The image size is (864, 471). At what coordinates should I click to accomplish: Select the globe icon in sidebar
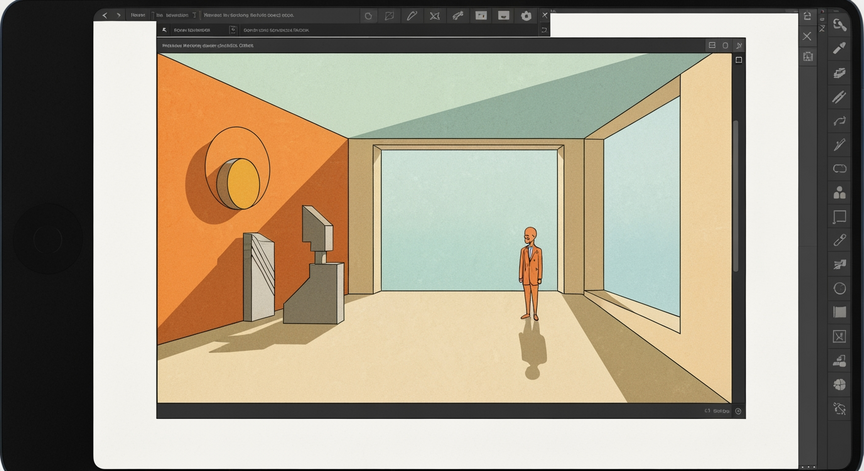point(839,385)
